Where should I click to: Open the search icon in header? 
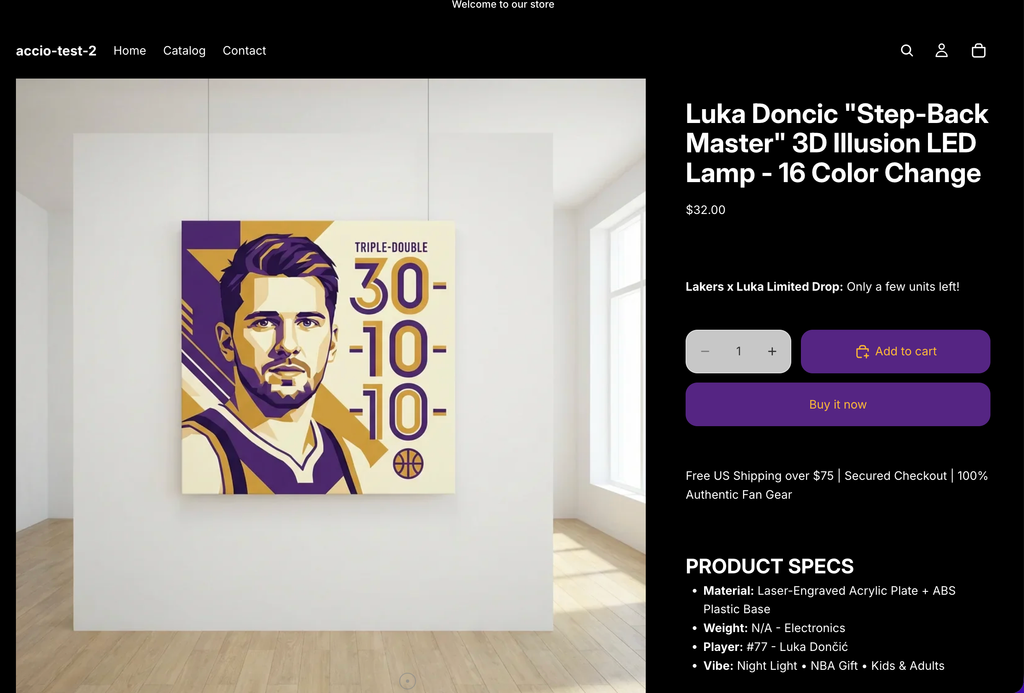tap(906, 50)
